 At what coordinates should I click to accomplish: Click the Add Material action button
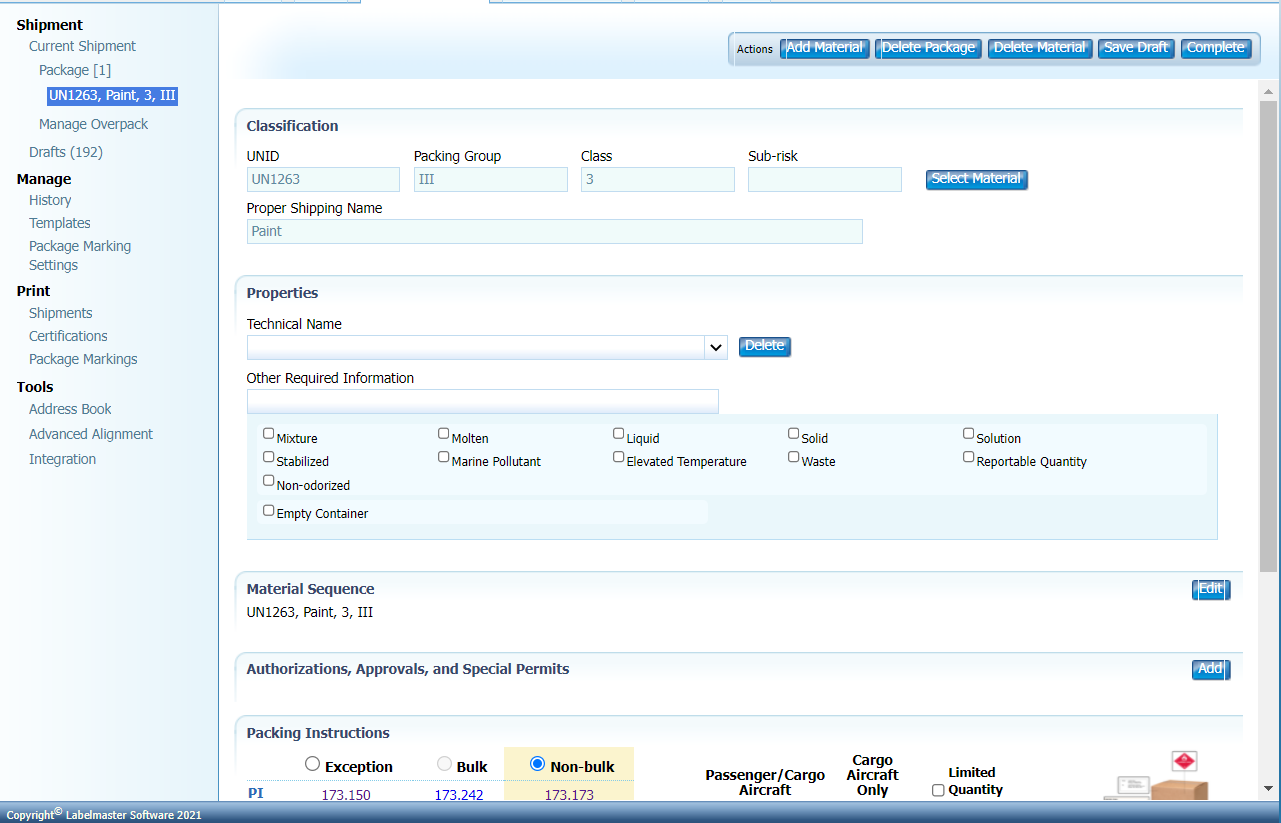[x=824, y=47]
